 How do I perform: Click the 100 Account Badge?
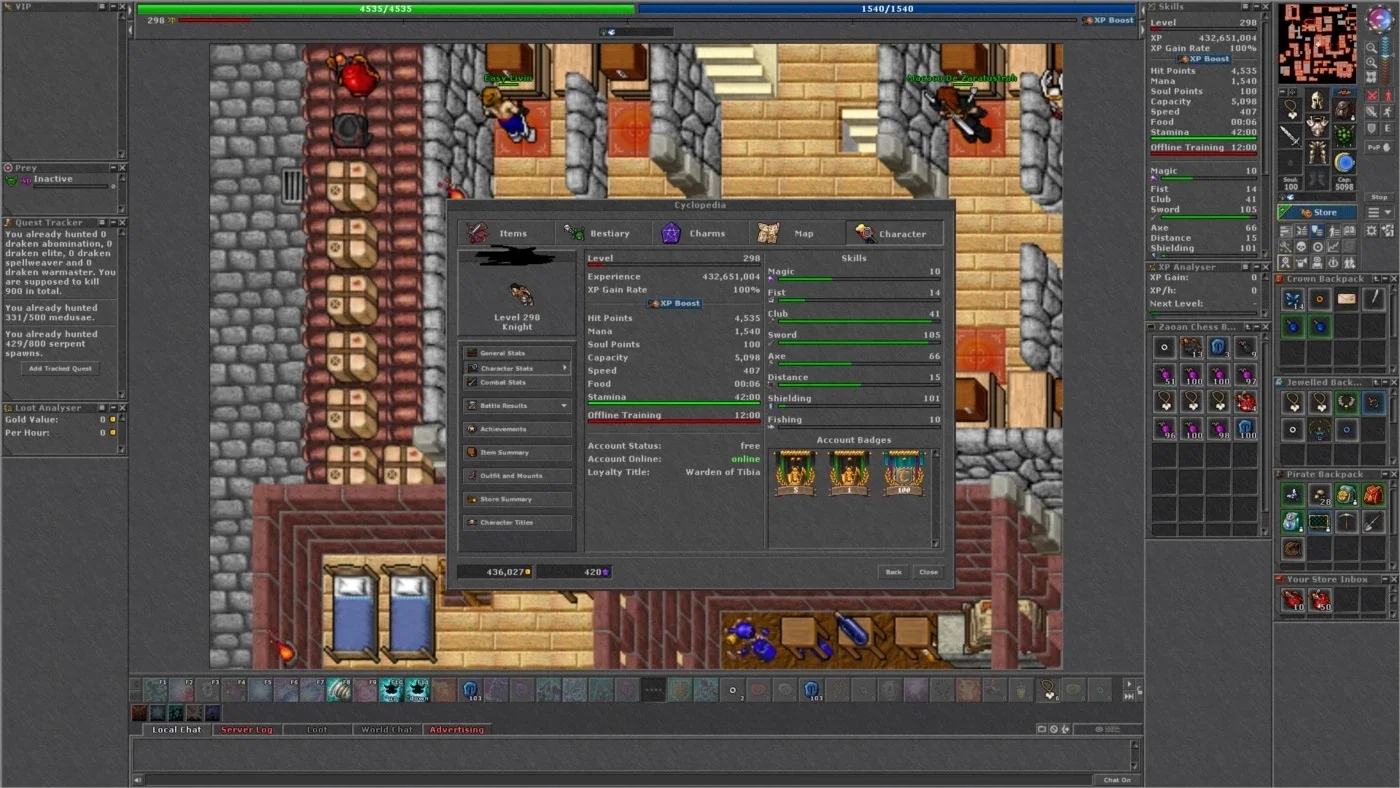903,472
